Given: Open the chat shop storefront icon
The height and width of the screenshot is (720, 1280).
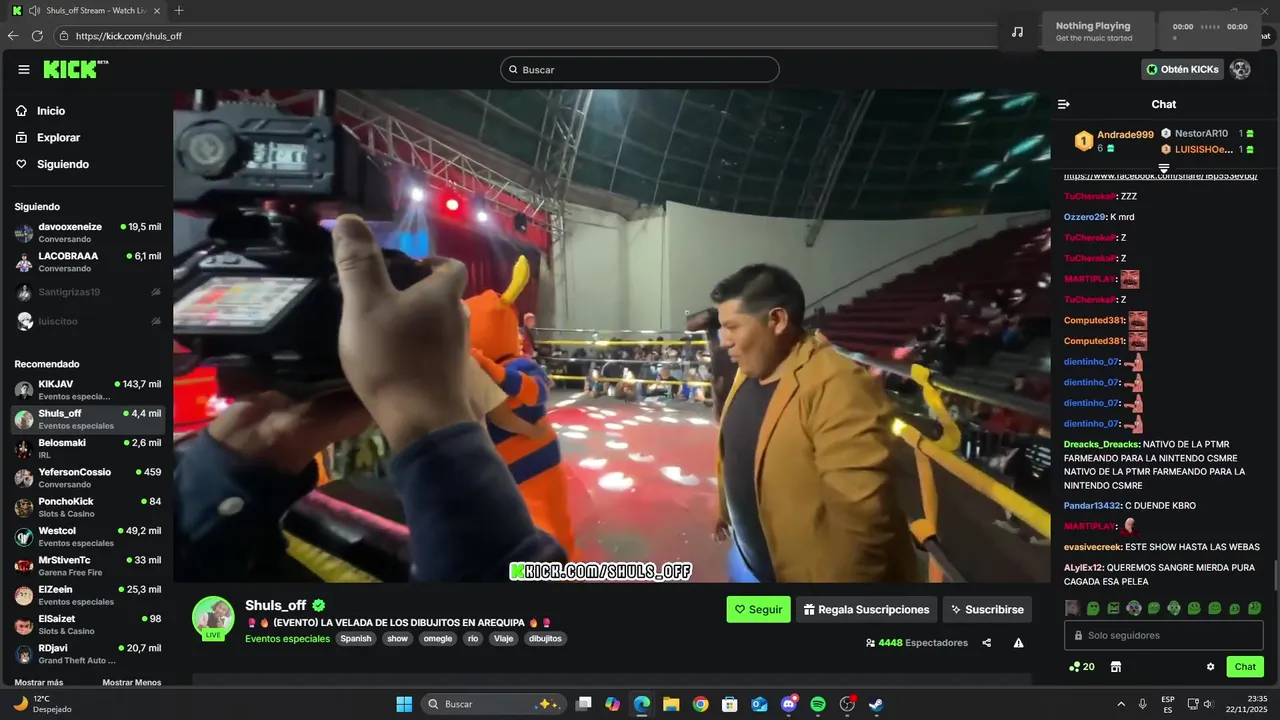Looking at the screenshot, I should [x=1116, y=667].
